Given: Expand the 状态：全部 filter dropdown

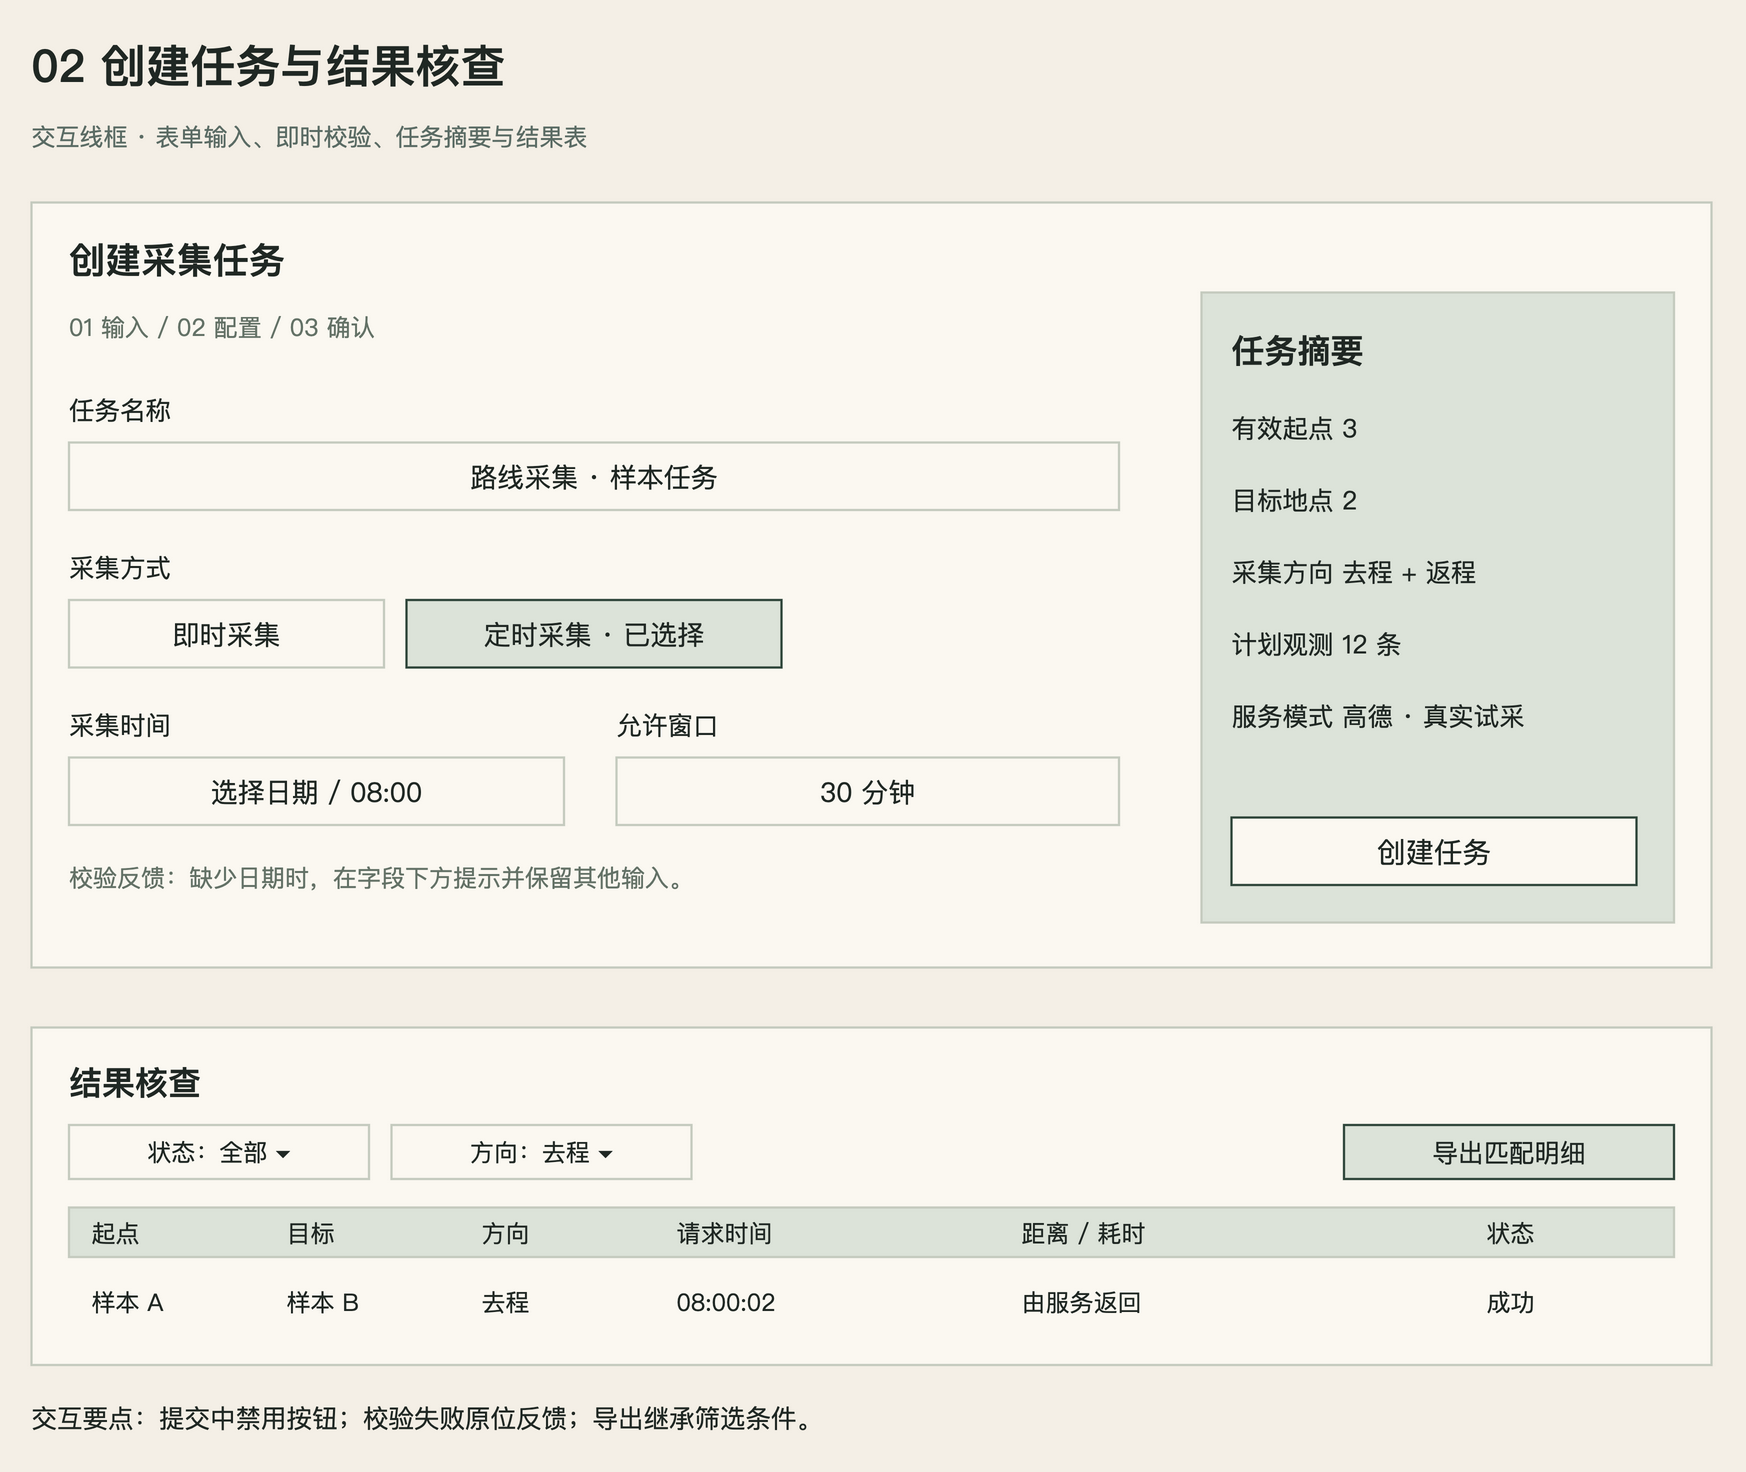Looking at the screenshot, I should (x=218, y=1152).
